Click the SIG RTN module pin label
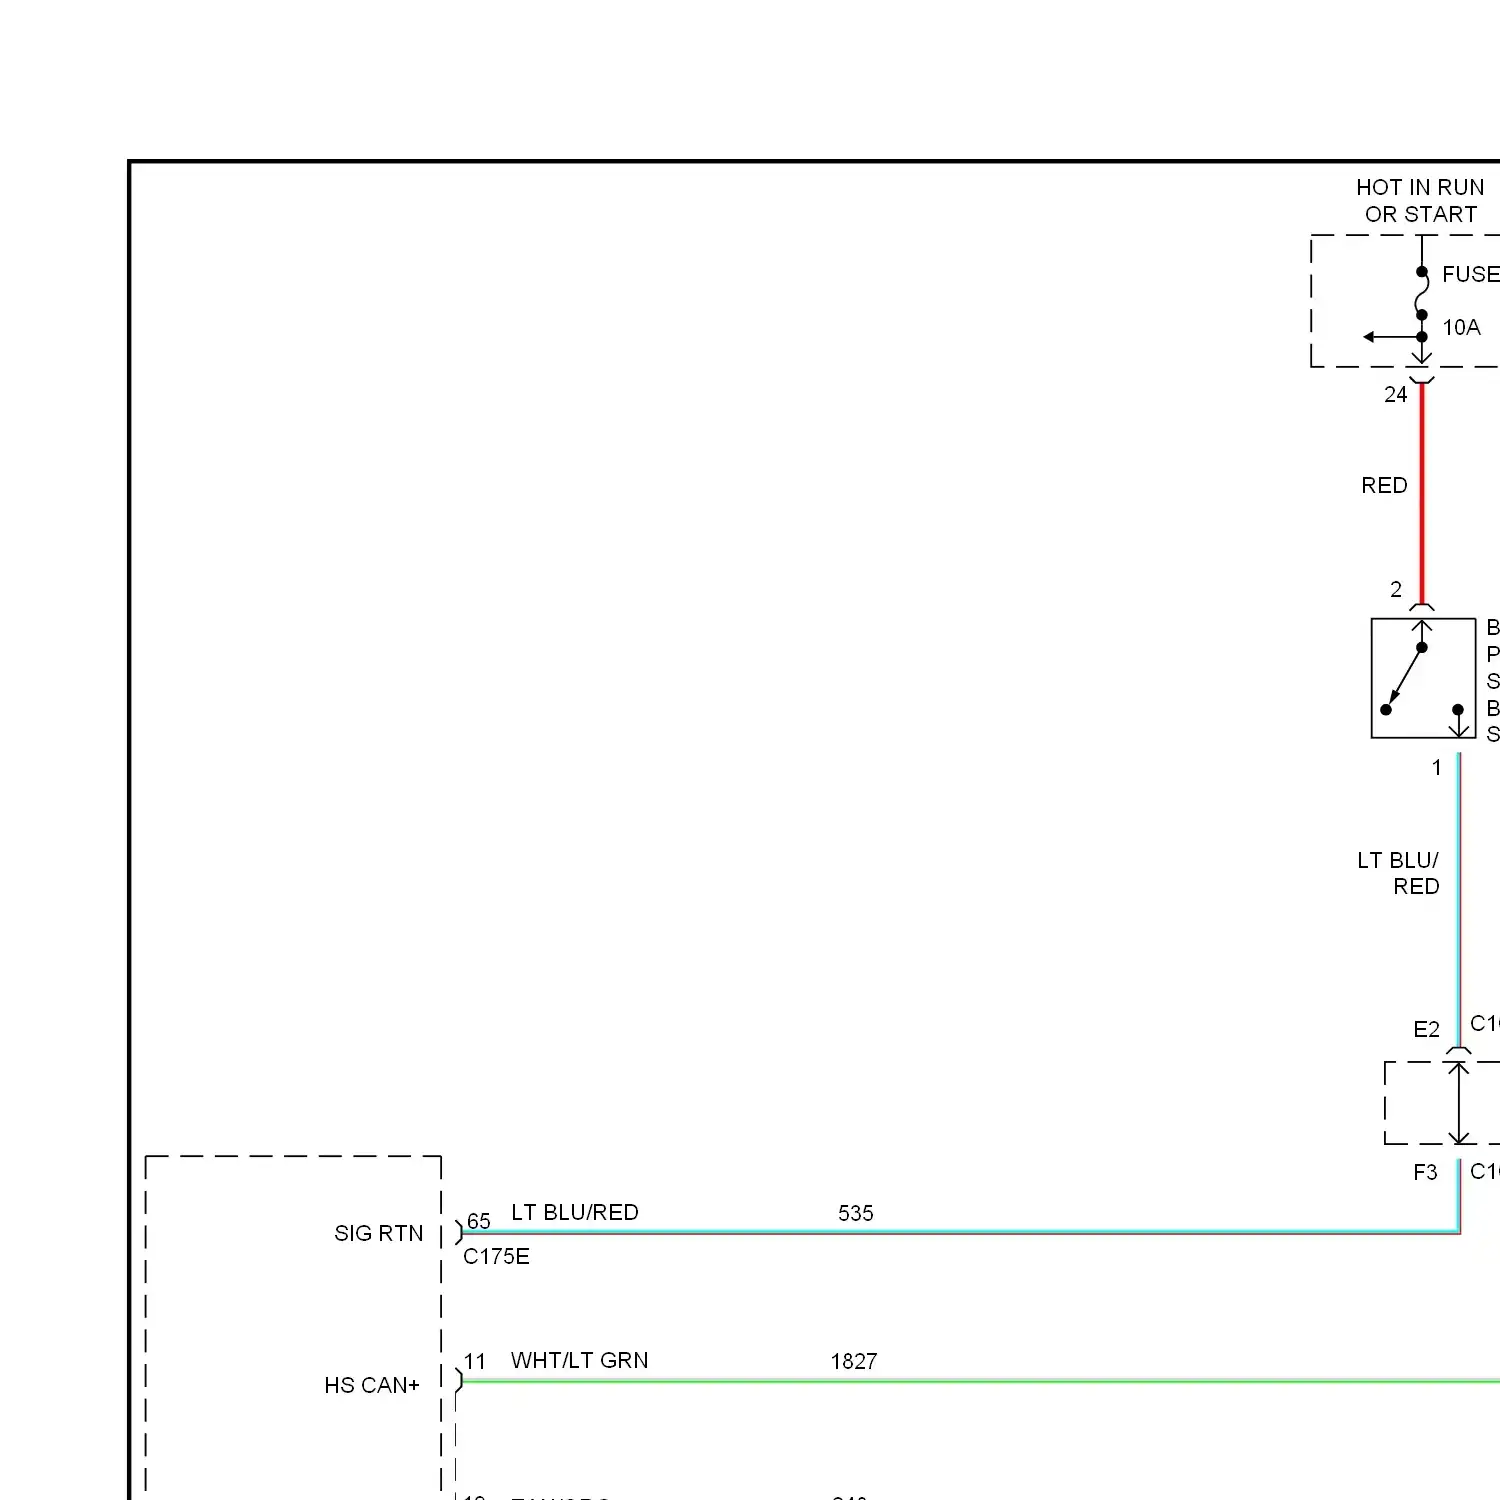Viewport: 1500px width, 1500px height. 379,1234
